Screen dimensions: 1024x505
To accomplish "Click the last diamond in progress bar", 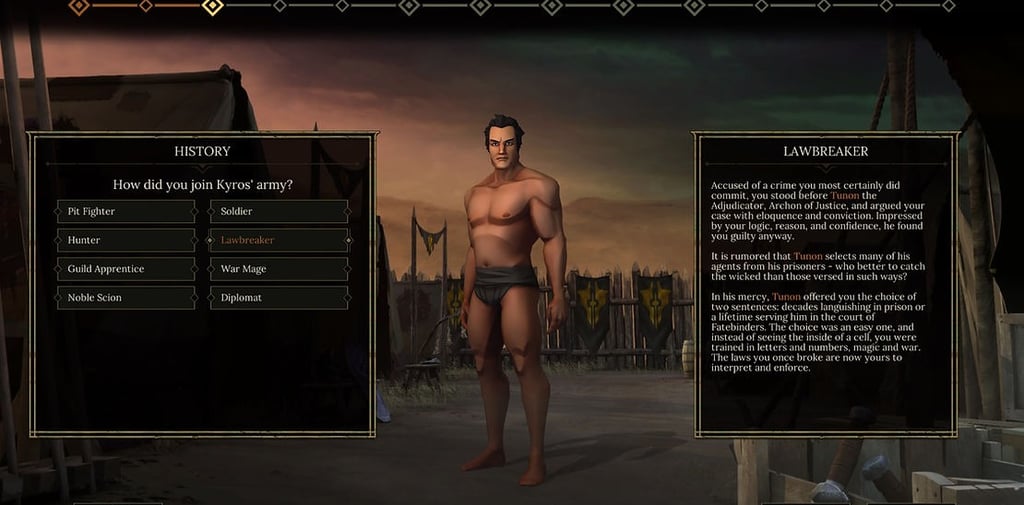I will [948, 6].
